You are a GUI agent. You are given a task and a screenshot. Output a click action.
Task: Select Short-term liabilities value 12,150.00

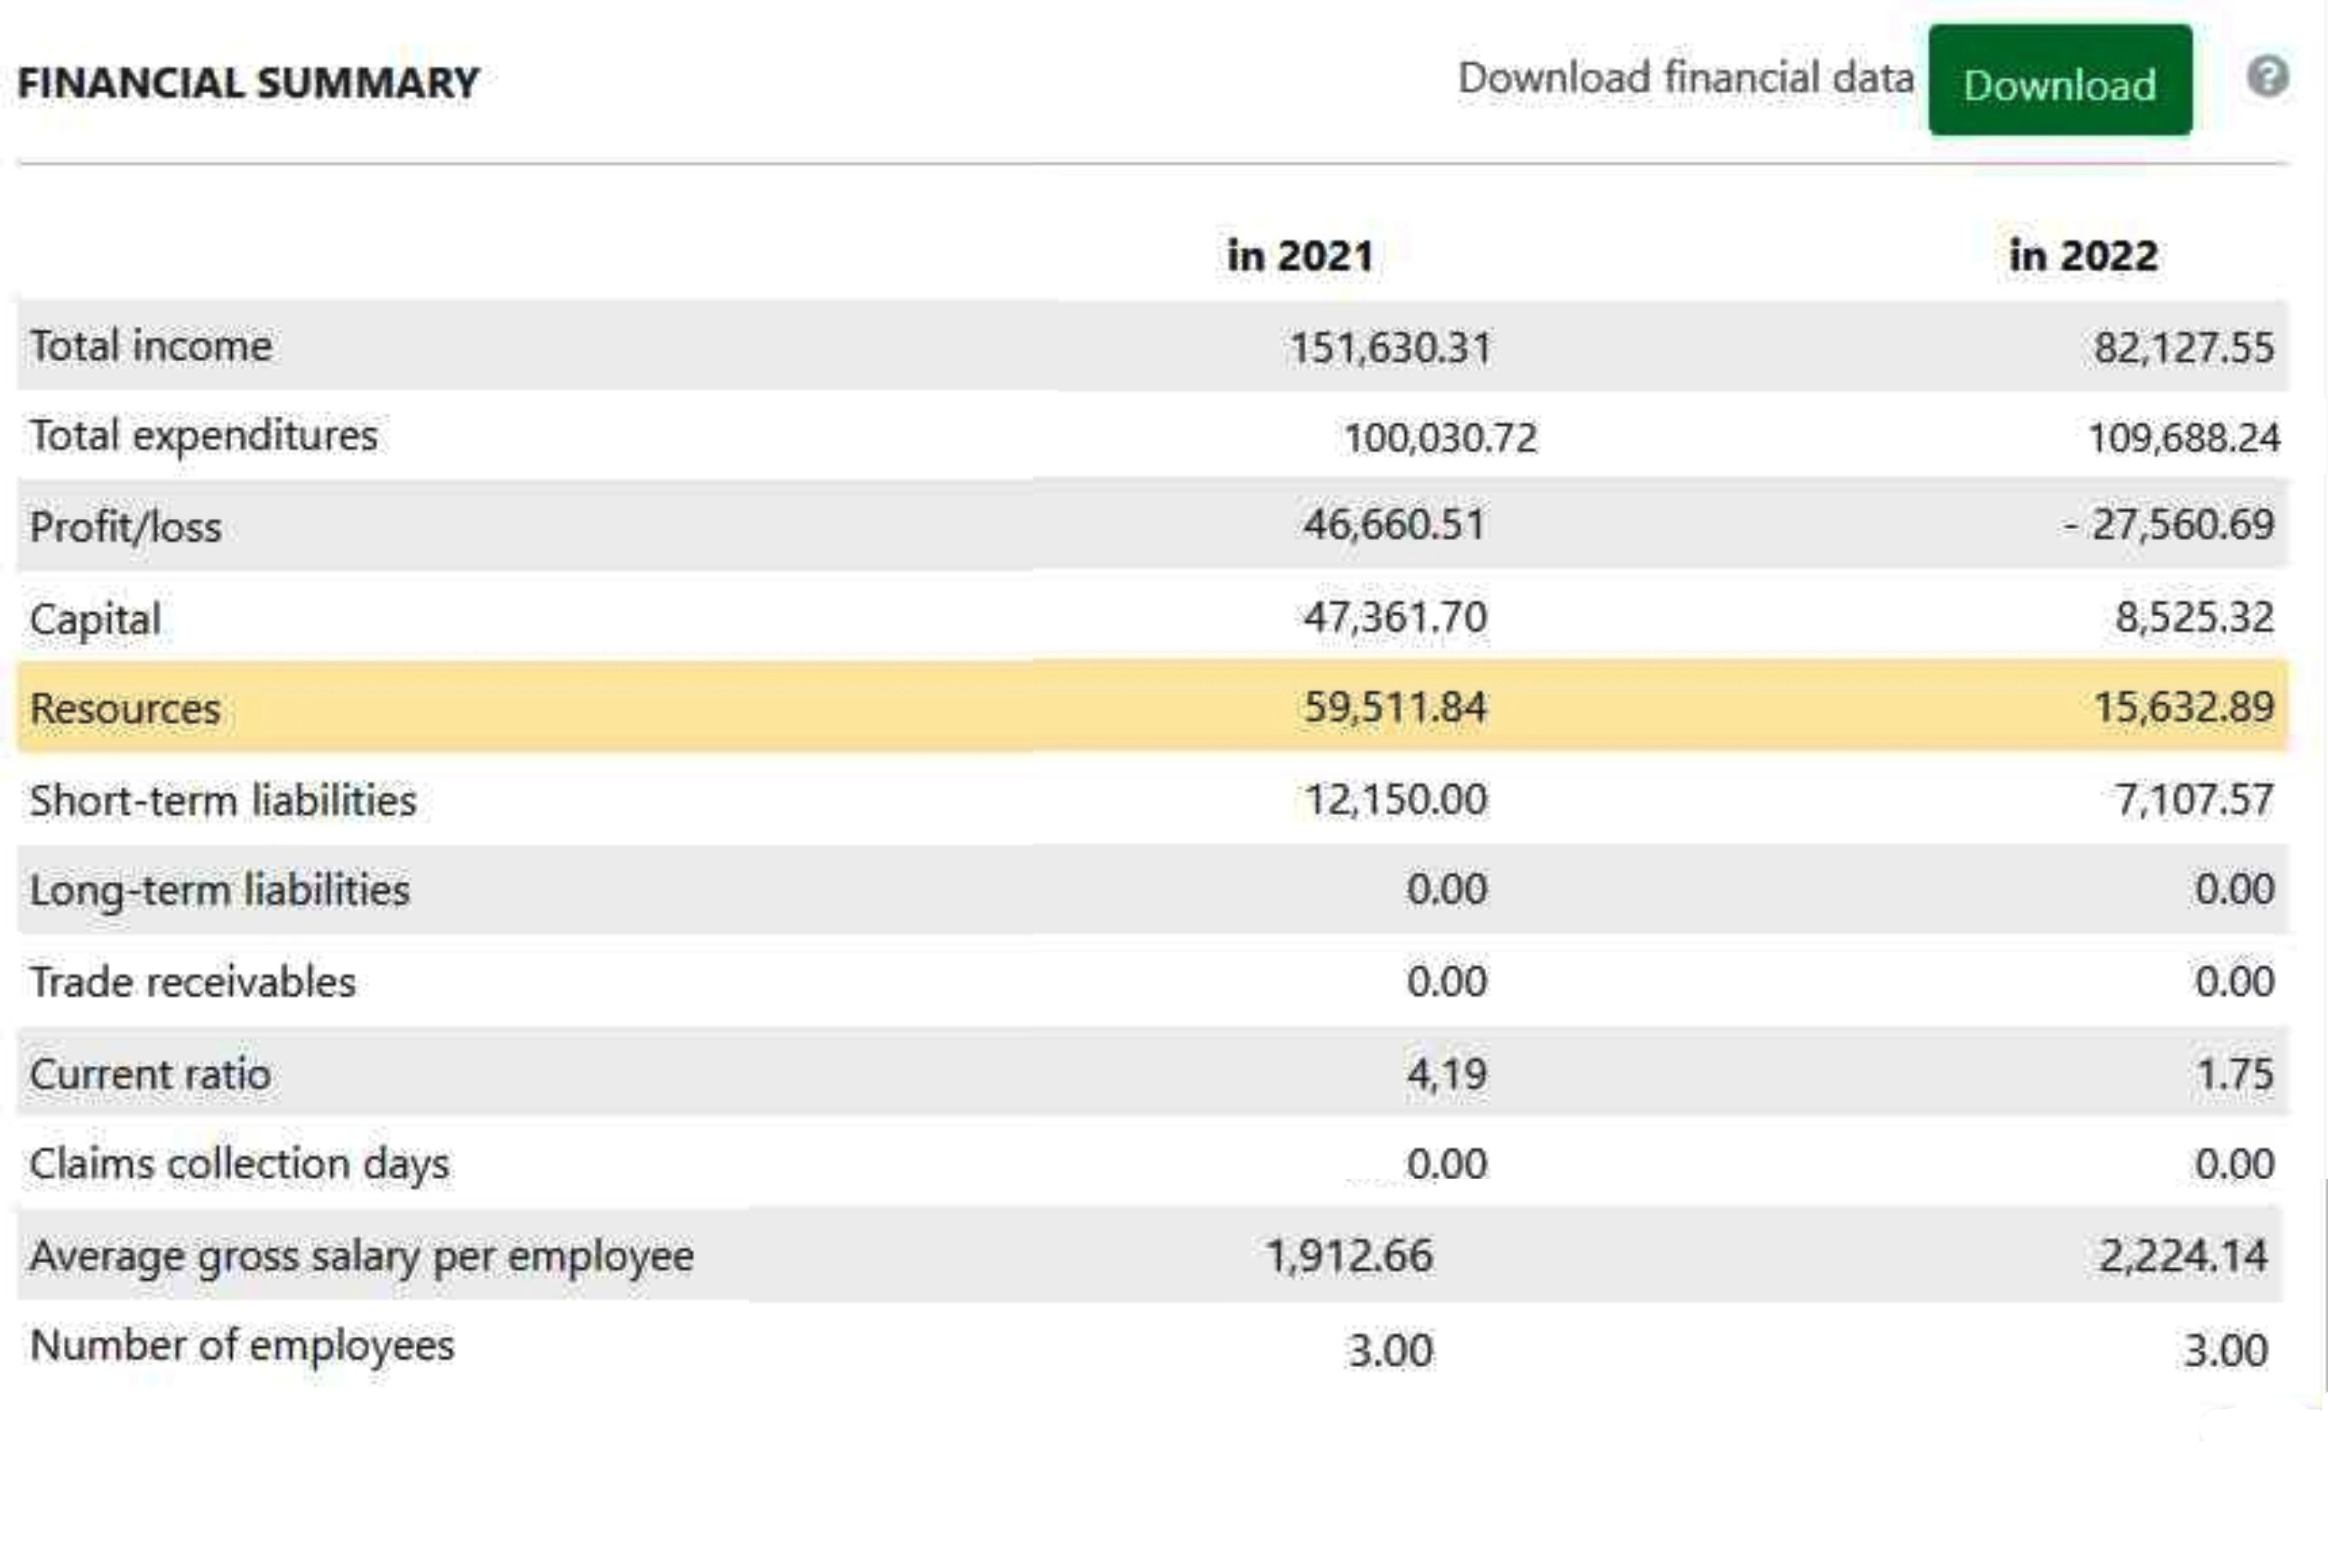point(1396,800)
